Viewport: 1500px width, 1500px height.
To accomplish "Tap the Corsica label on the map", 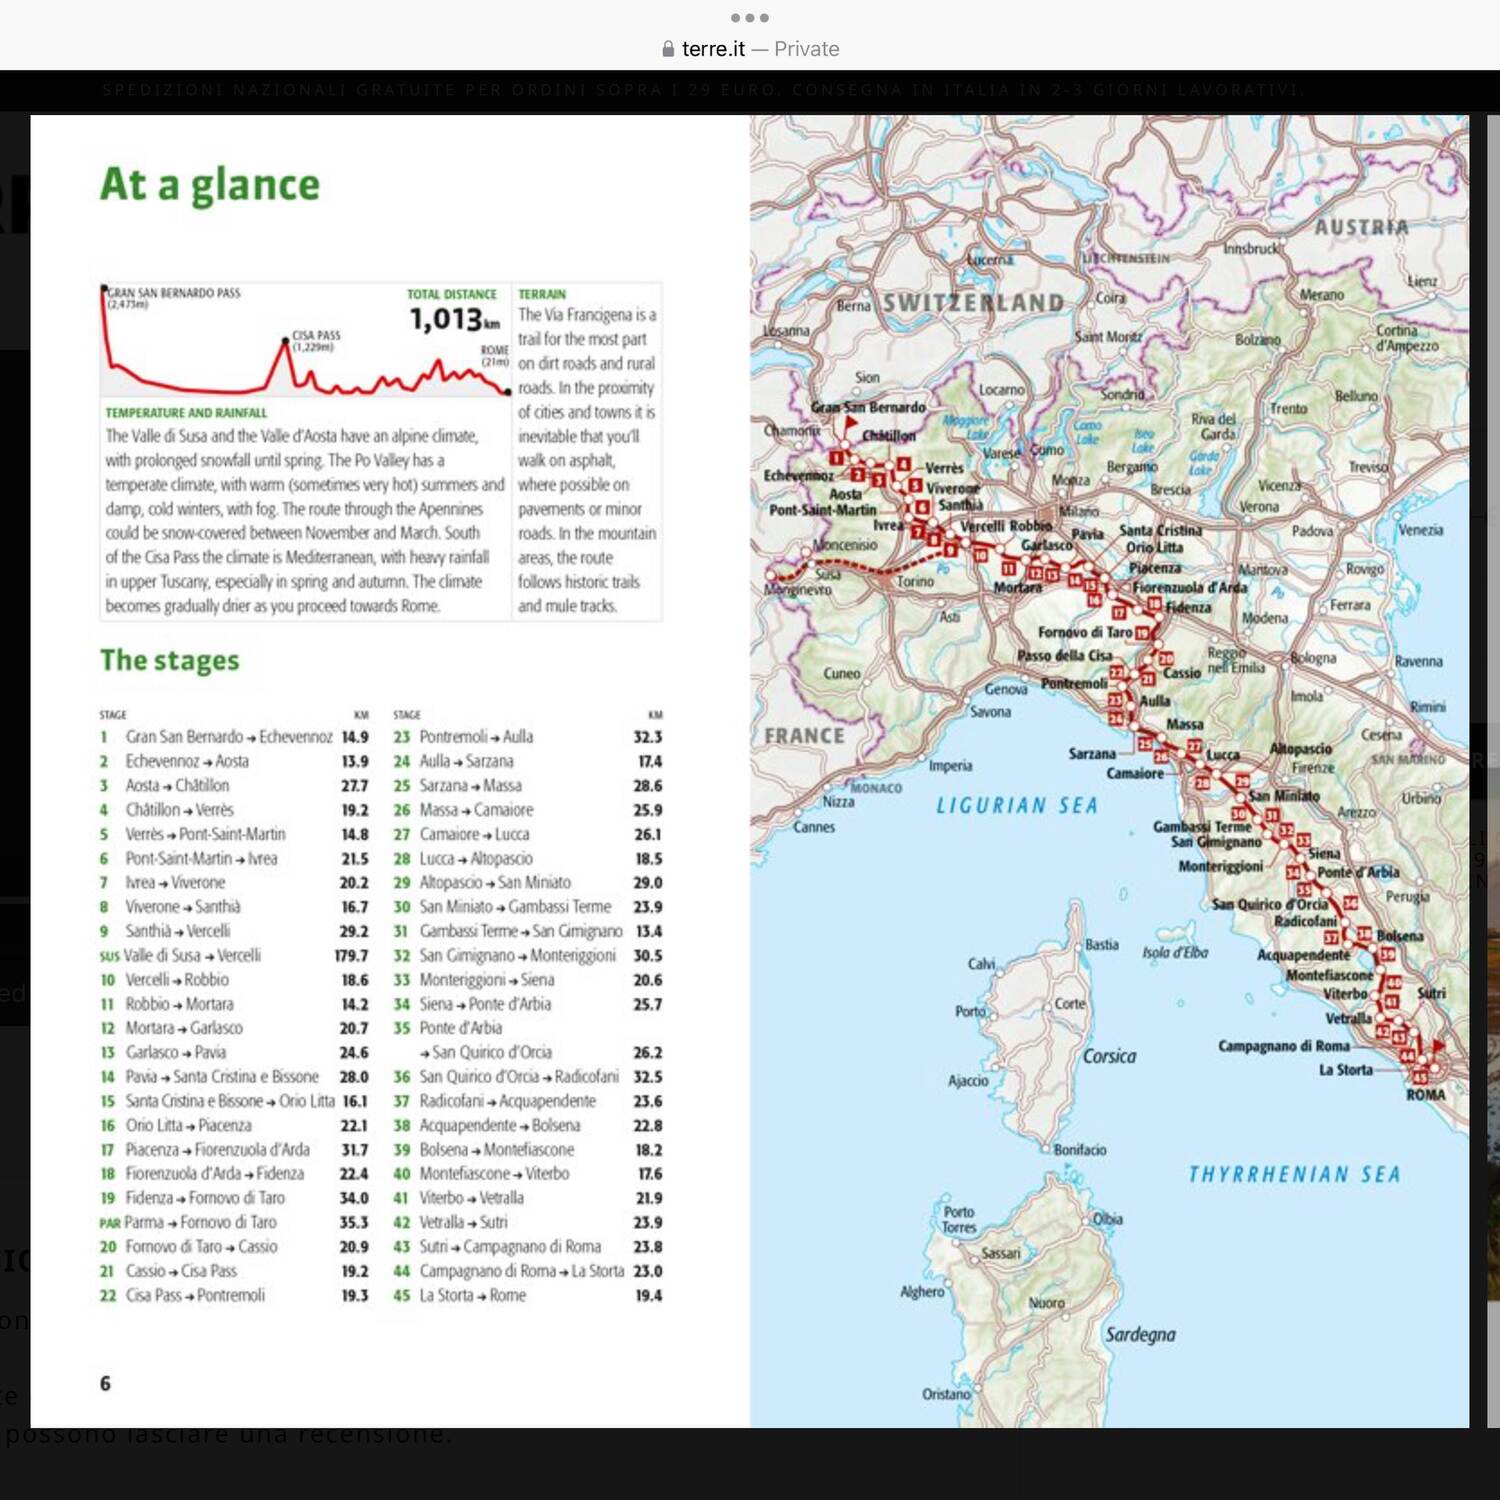I will click(1109, 1056).
